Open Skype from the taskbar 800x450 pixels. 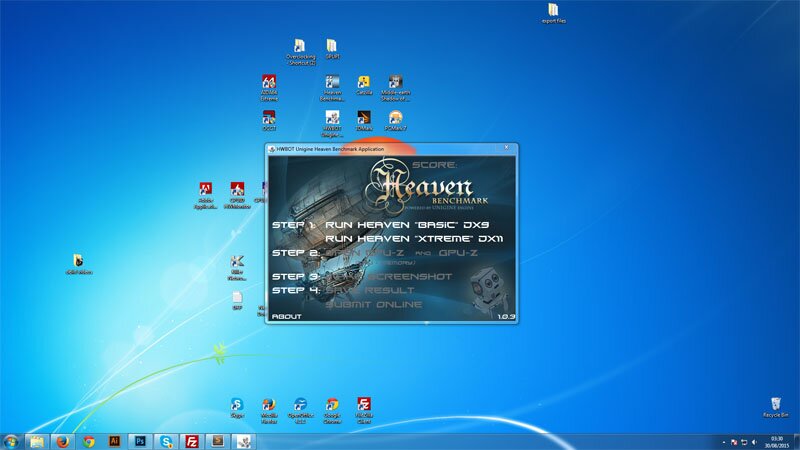coord(166,441)
